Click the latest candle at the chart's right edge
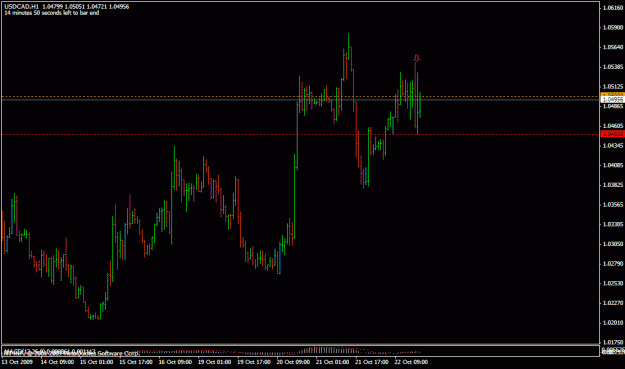Viewport: 625px width, 369px height. coord(420,105)
